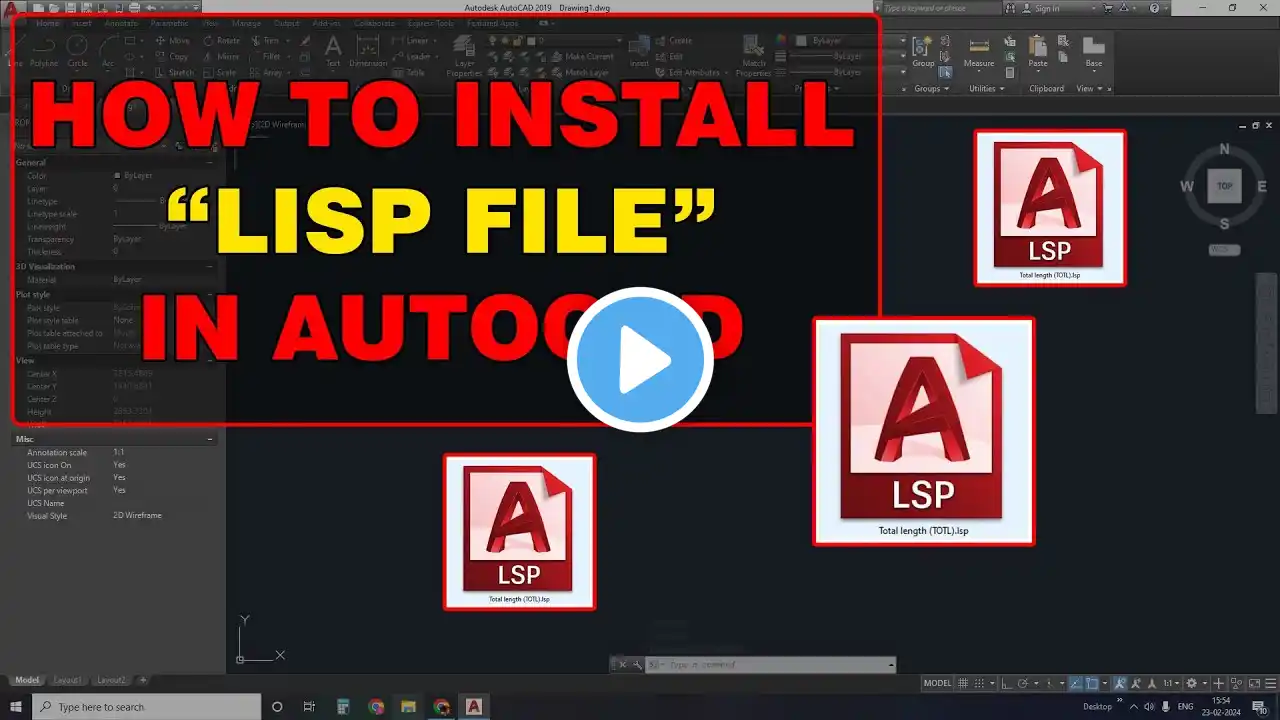
Task: Open Workspace Switching gear icon in status bar
Action: [x=1191, y=683]
